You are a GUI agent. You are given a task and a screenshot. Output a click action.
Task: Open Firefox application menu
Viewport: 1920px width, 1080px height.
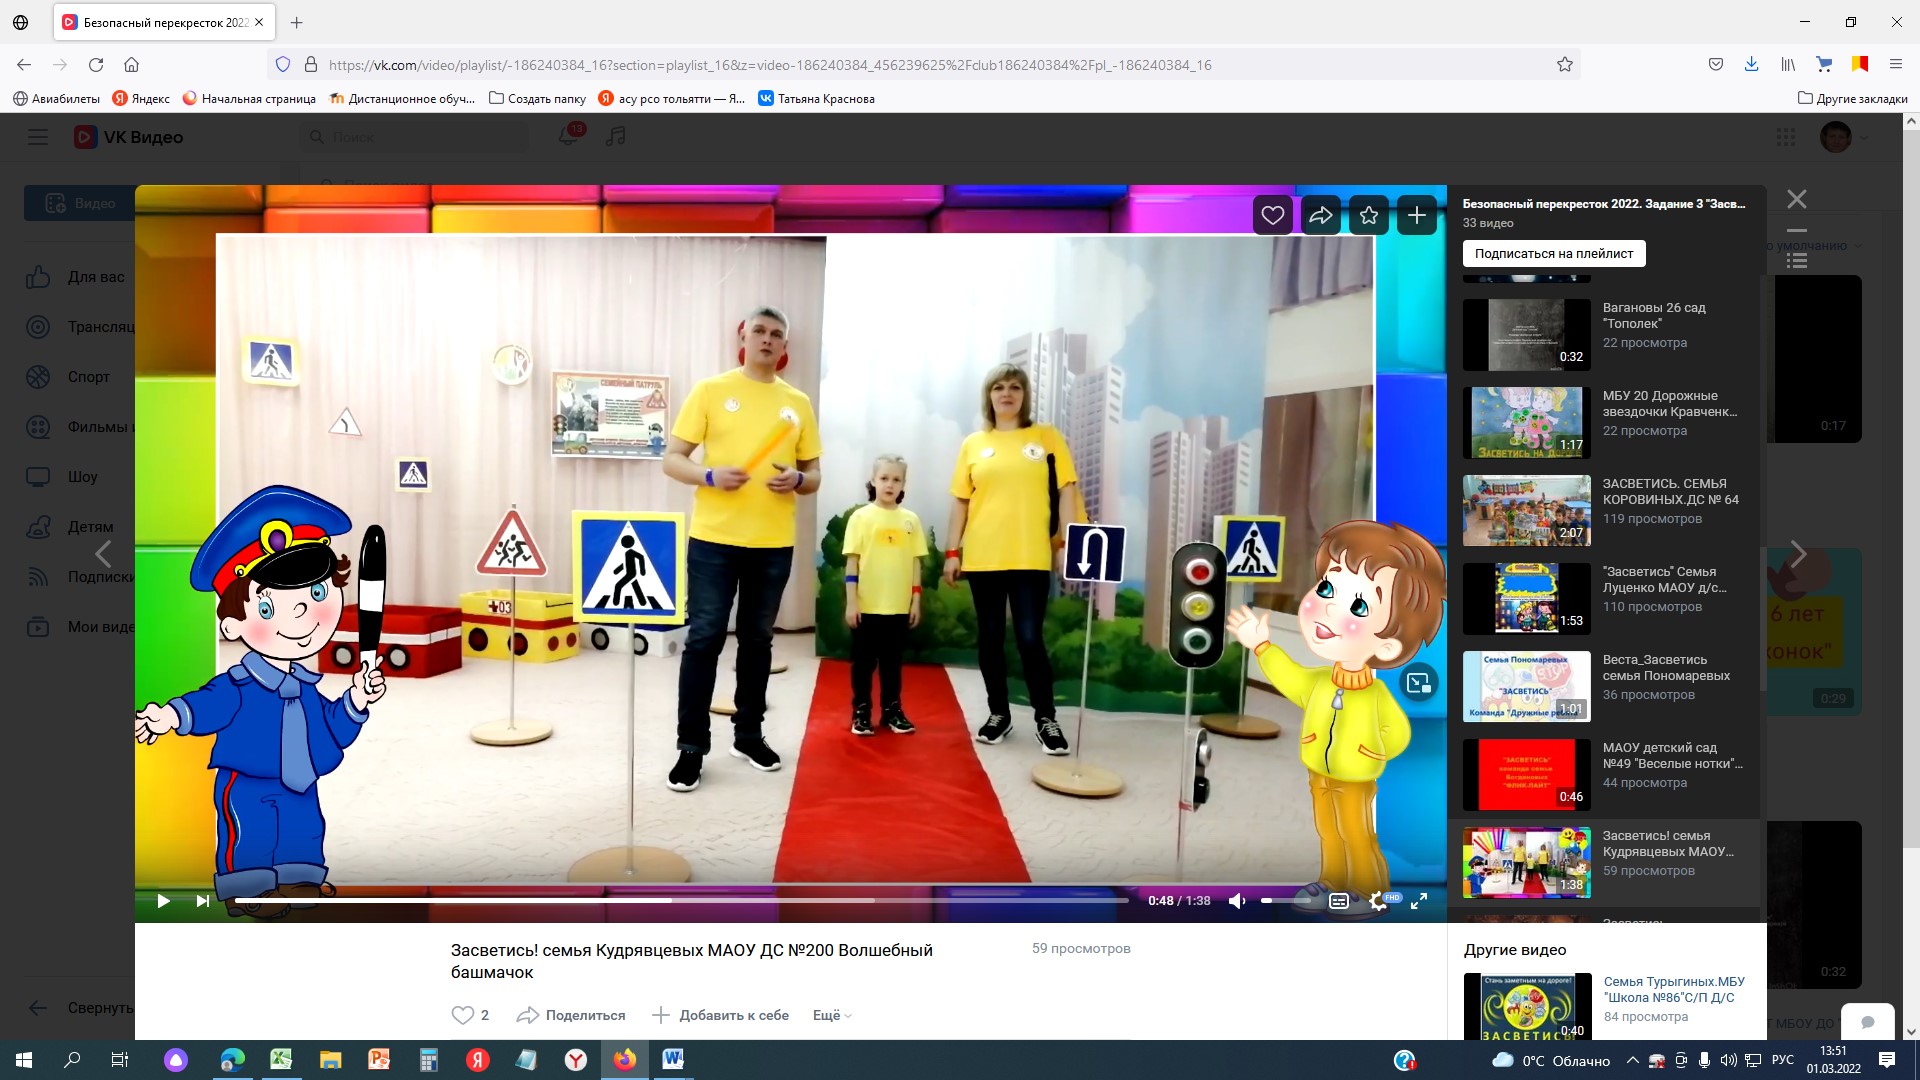coord(1896,65)
